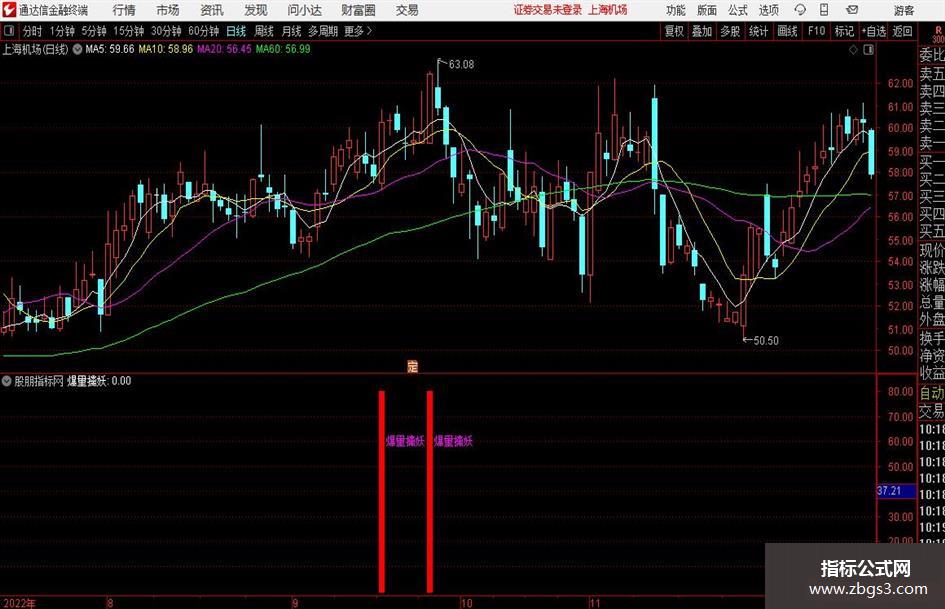Click the 定 marker below the chart
Screen dimensions: 945x609
tap(412, 366)
